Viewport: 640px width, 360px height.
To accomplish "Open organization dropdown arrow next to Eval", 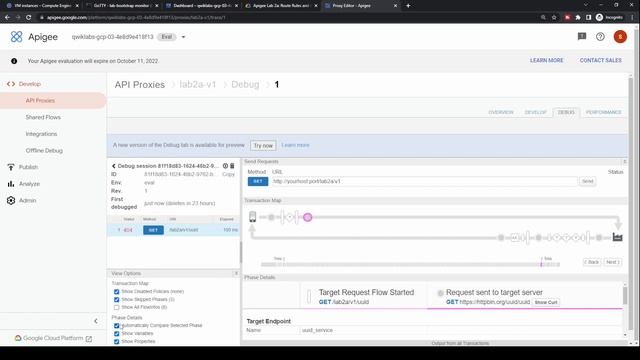I will tap(183, 37).
